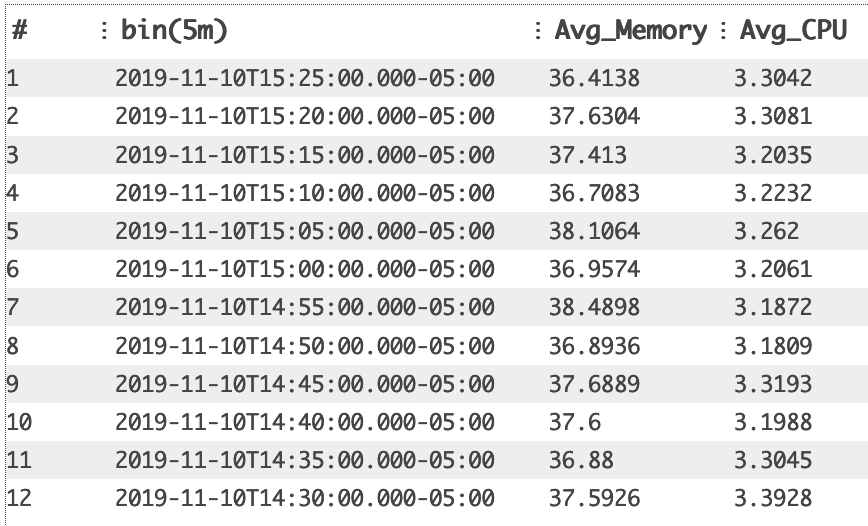
Task: Click memory value 37.6 in row 10
Action: click(575, 422)
